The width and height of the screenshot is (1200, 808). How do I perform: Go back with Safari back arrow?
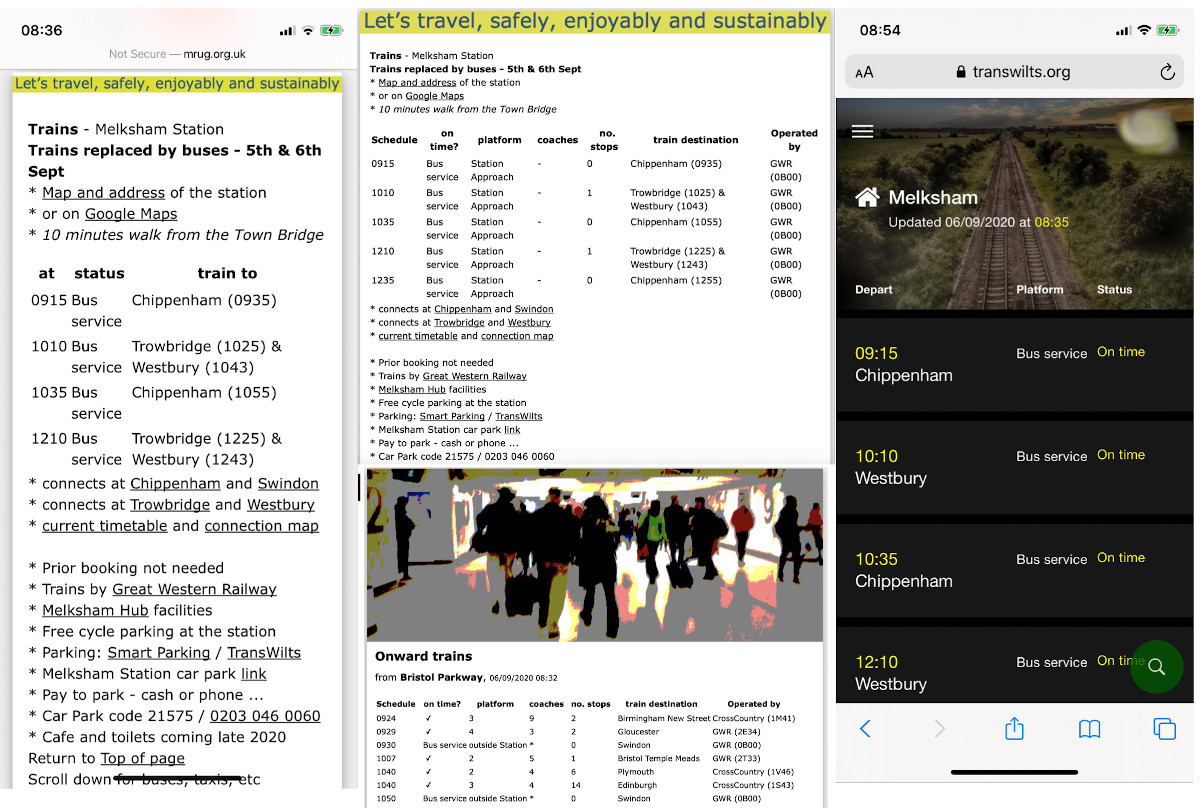pyautogui.click(x=865, y=729)
